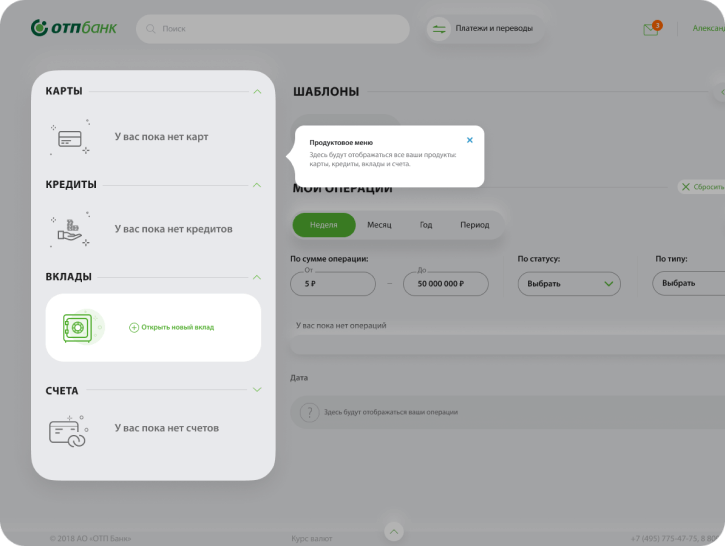Click Открыть новый вклад link

pos(172,327)
